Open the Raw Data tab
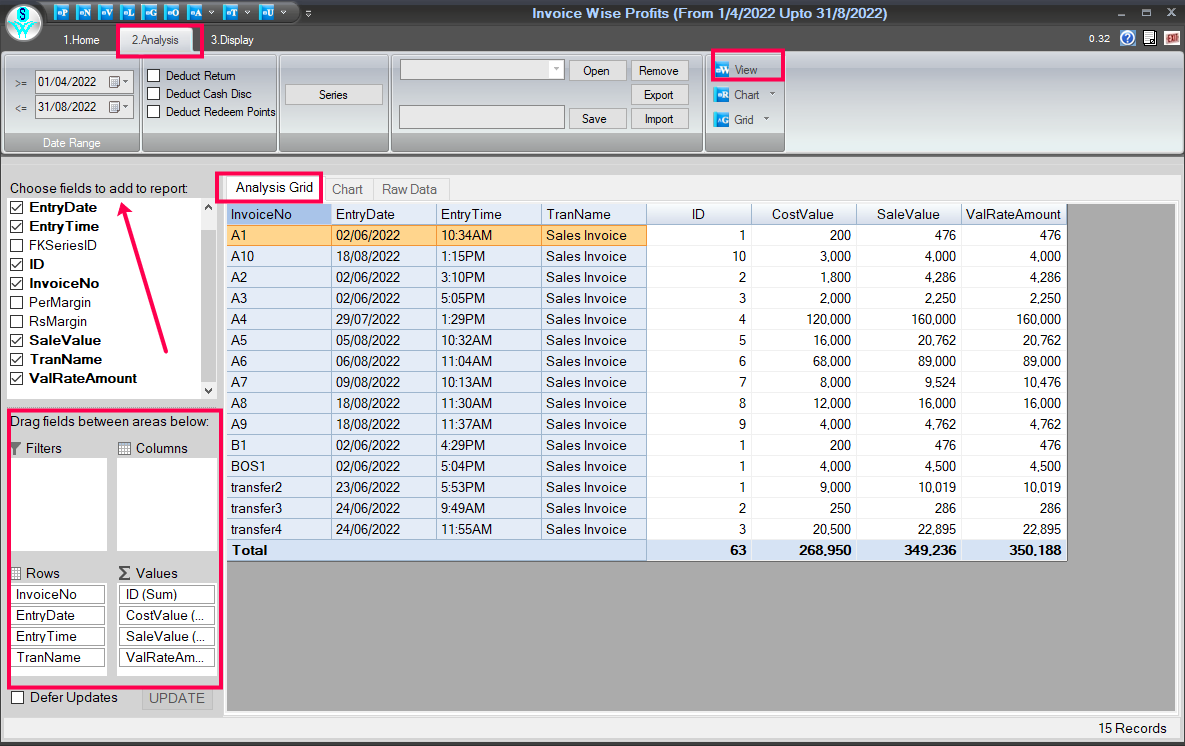The width and height of the screenshot is (1185, 746). pos(409,190)
